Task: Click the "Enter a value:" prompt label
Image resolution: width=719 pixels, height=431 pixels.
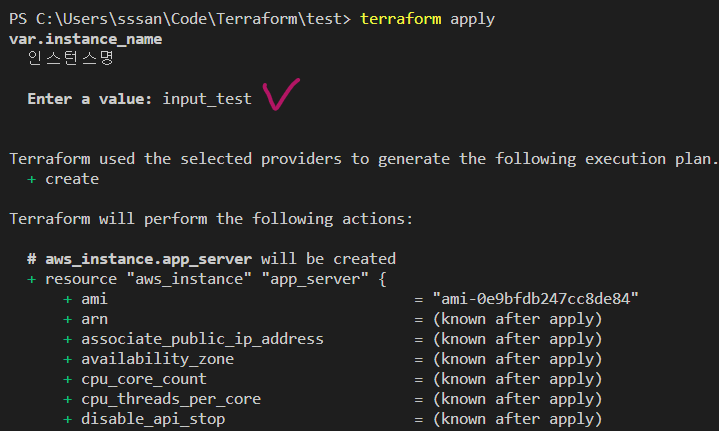Action: coord(90,99)
